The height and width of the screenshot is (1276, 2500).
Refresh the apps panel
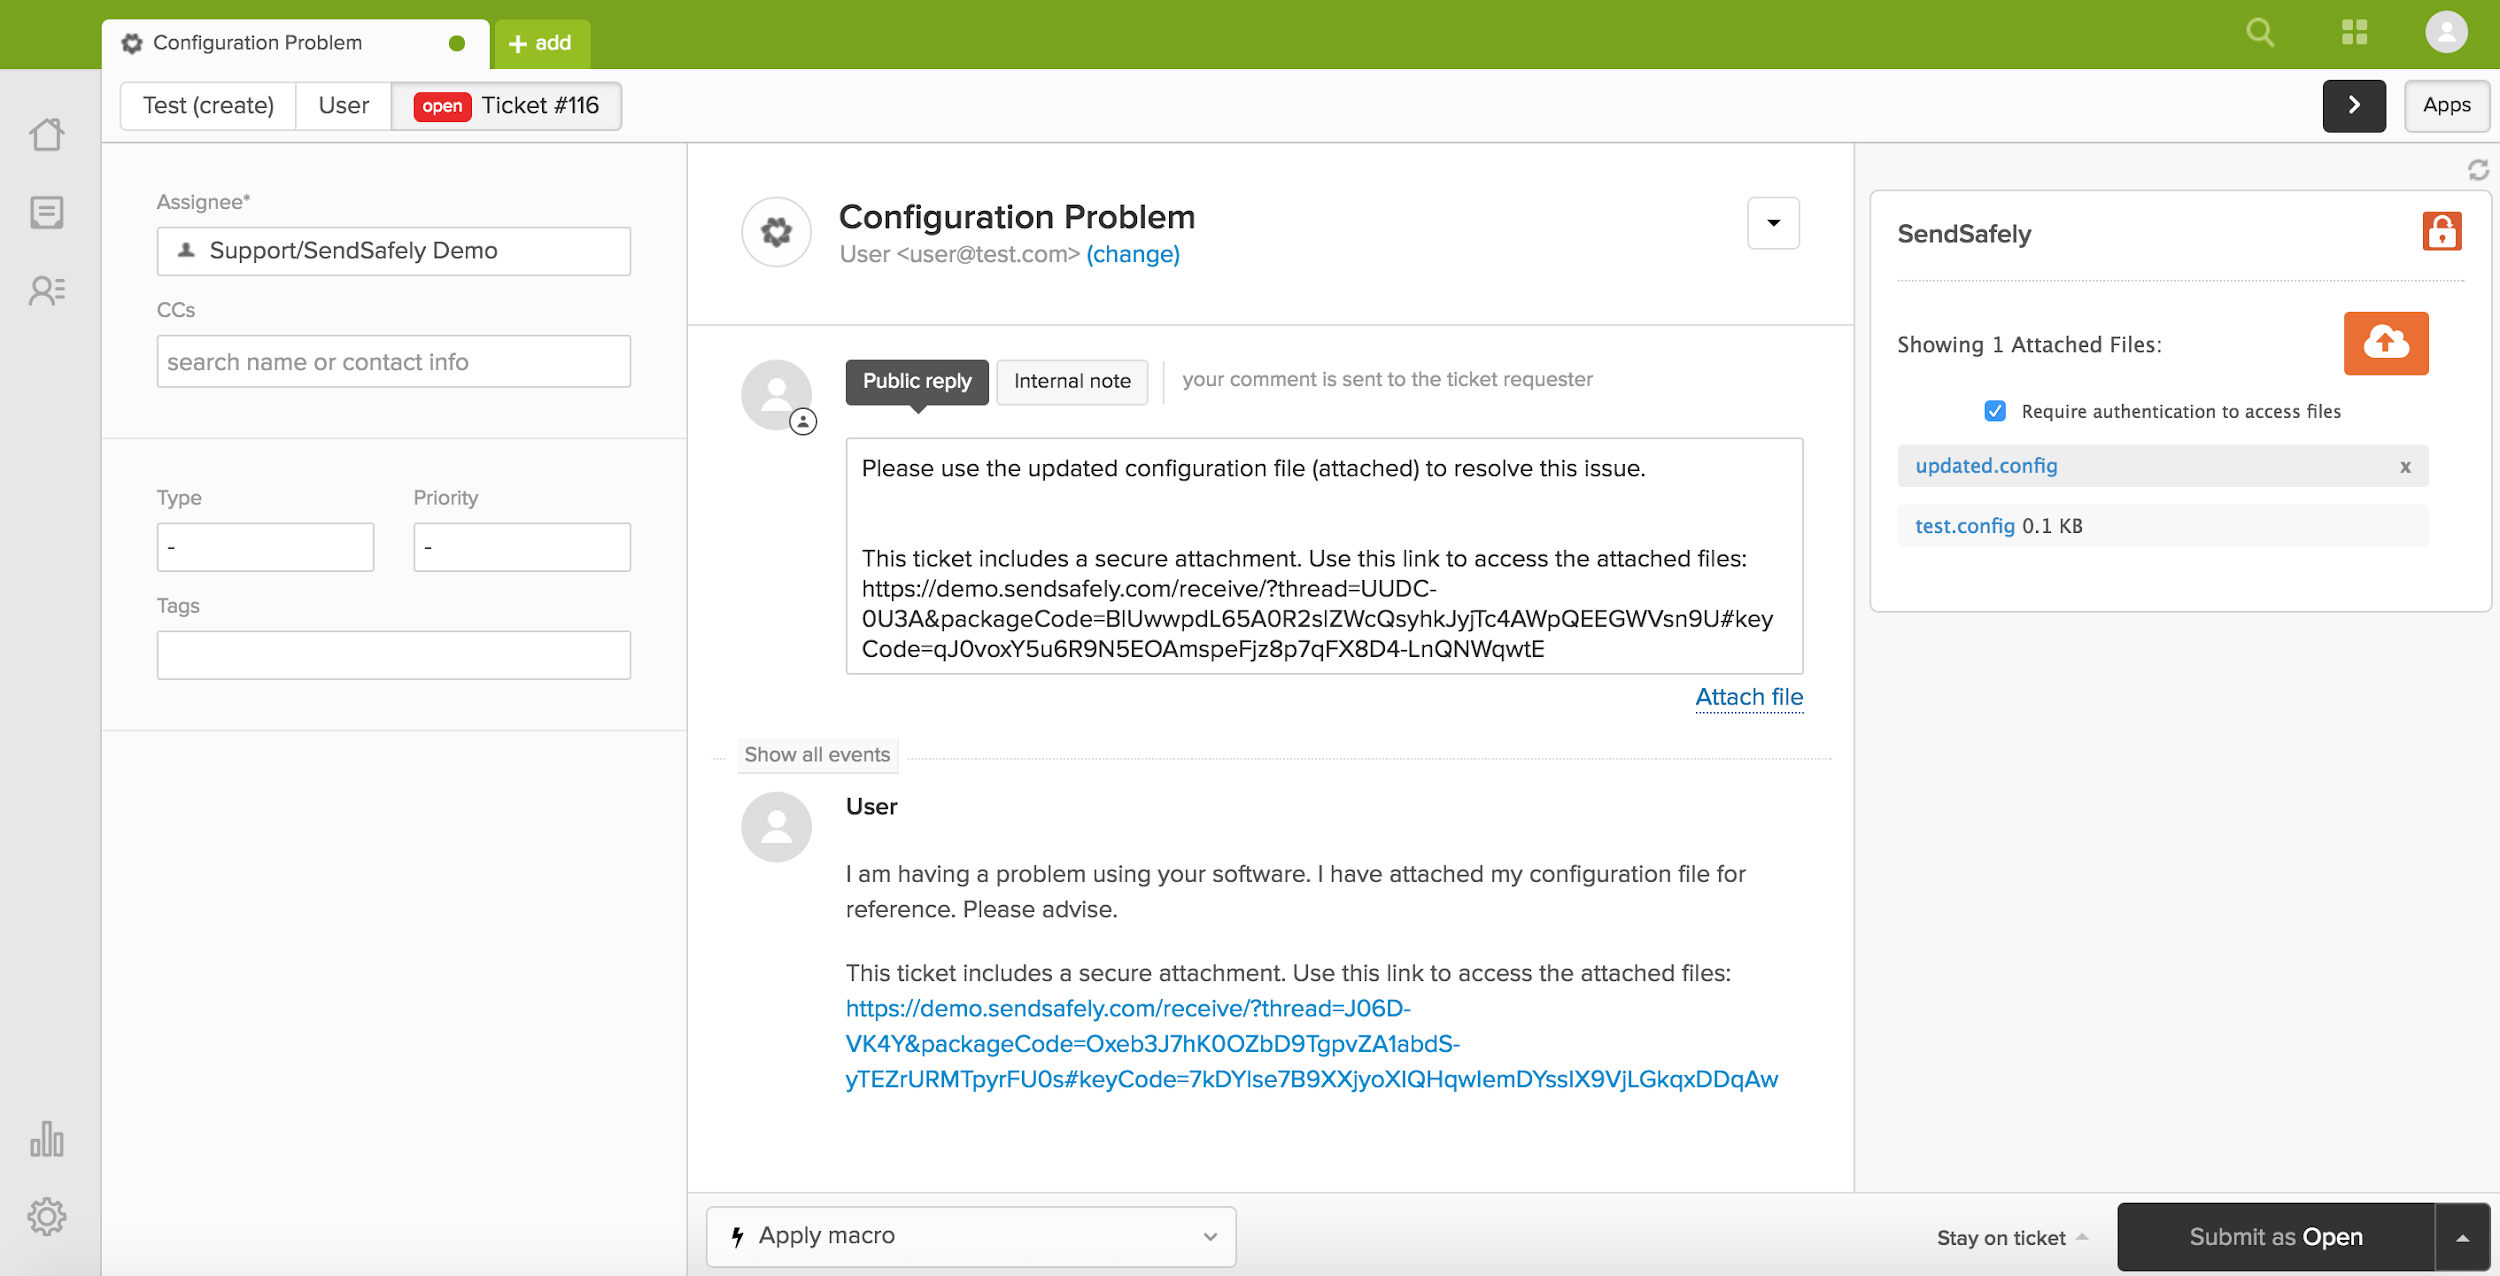(x=2477, y=170)
